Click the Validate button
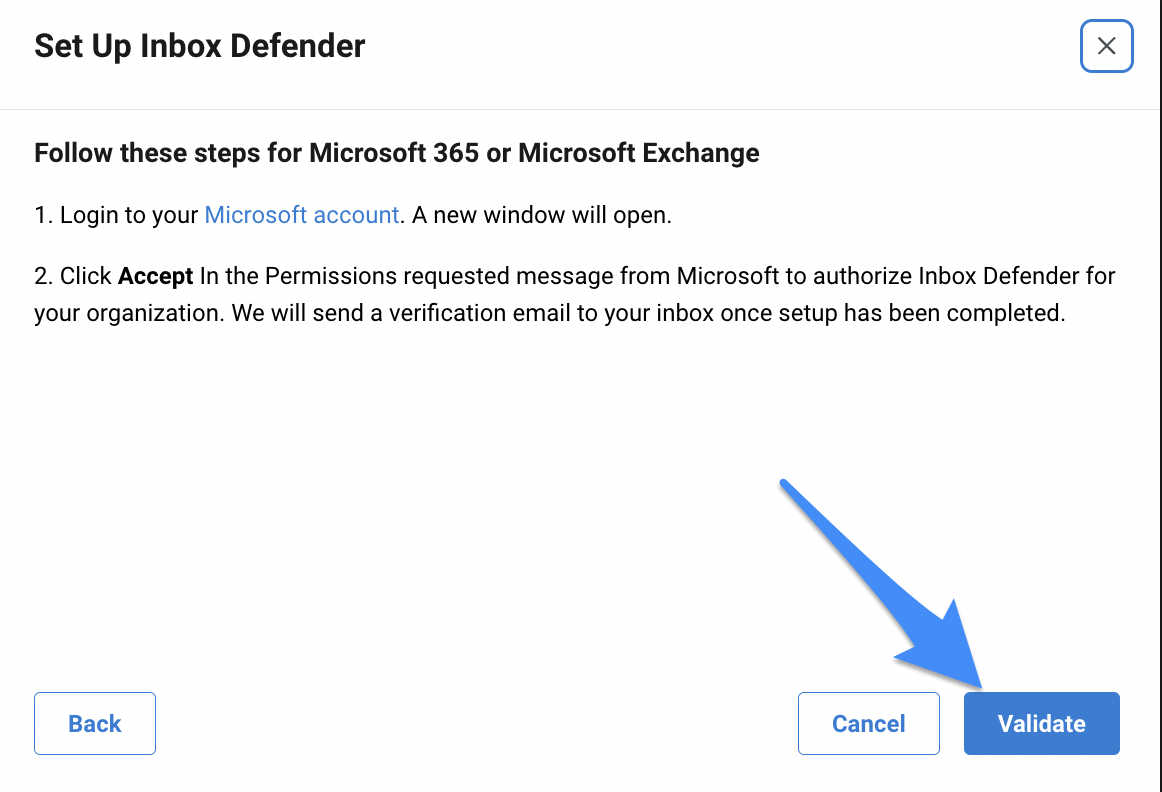Image resolution: width=1162 pixels, height=792 pixels. click(1041, 723)
